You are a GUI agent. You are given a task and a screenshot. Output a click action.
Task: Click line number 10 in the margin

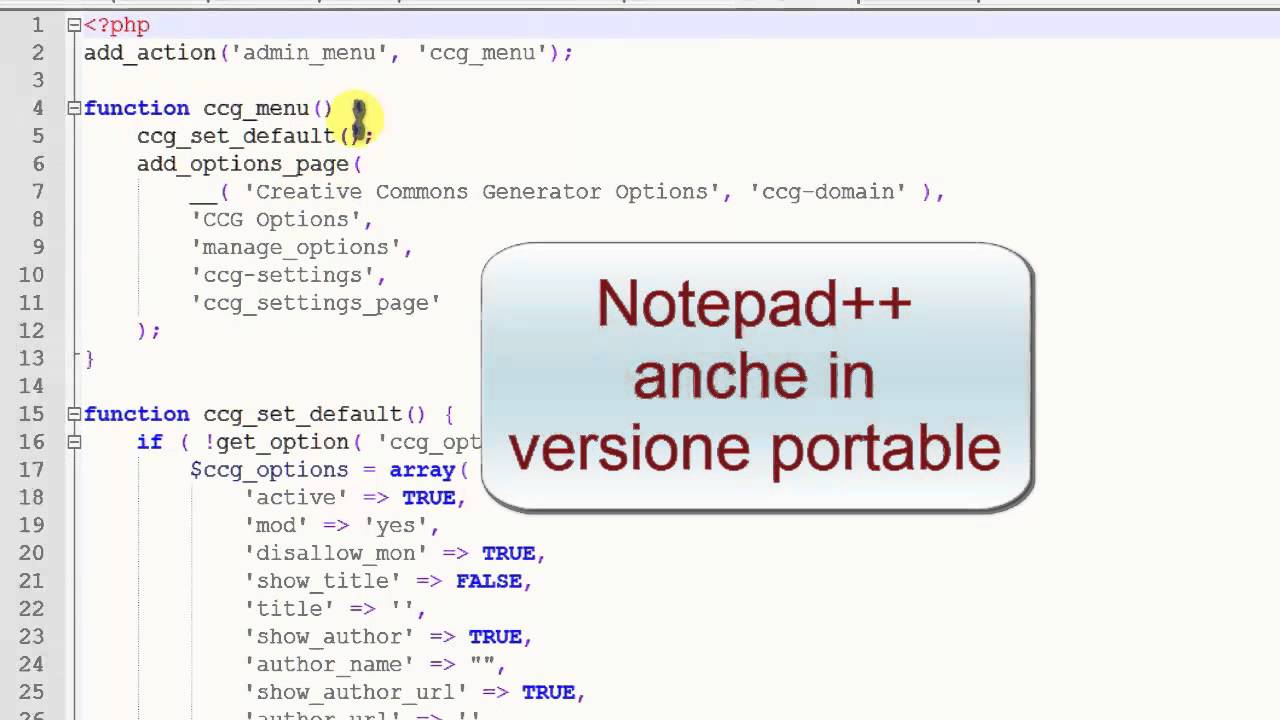[x=31, y=275]
